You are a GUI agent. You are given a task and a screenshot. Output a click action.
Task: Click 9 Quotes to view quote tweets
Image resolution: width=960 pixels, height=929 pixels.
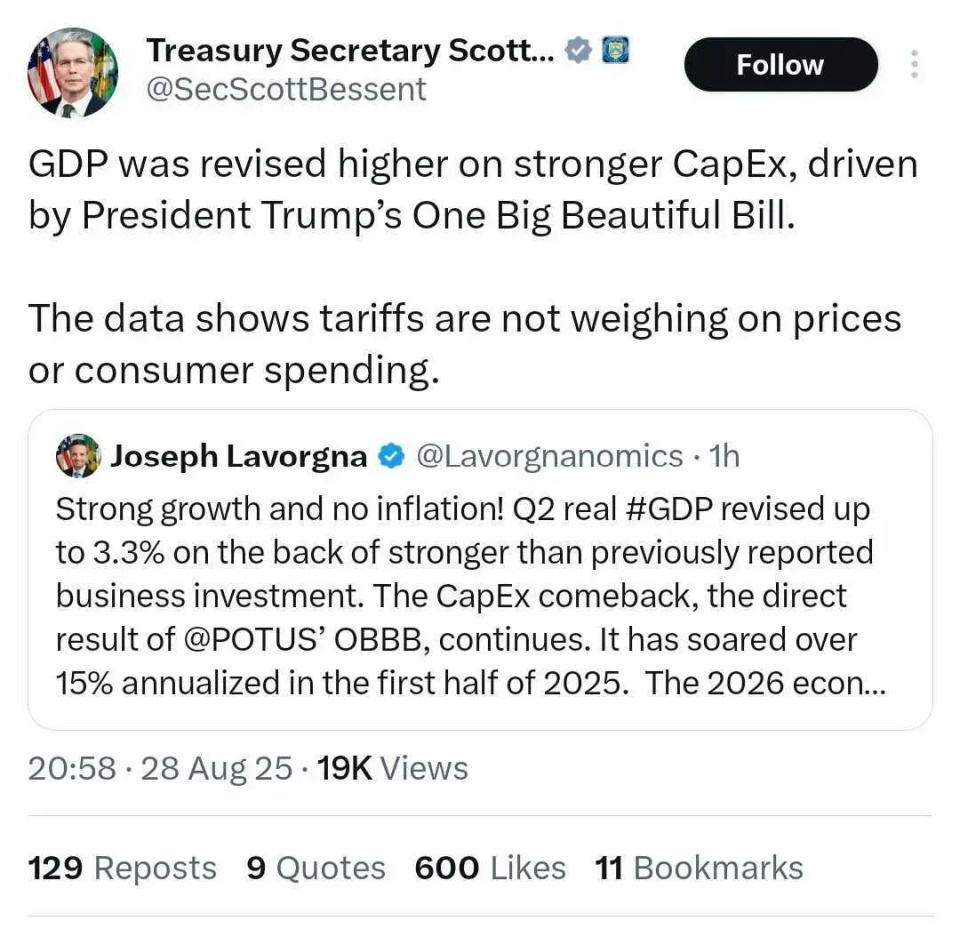tap(315, 868)
